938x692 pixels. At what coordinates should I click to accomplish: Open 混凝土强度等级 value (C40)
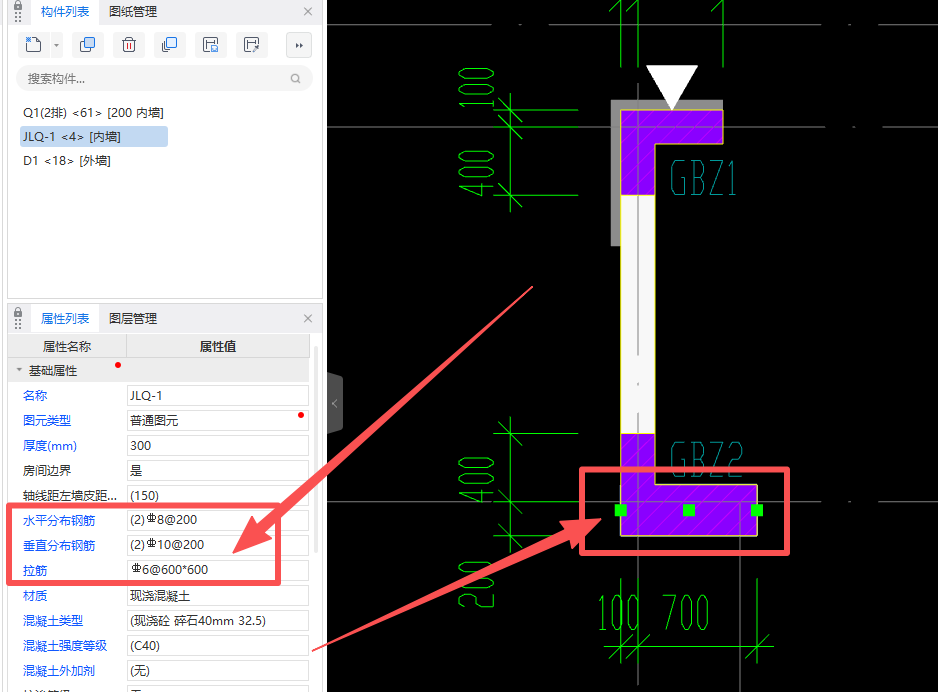[x=218, y=646]
